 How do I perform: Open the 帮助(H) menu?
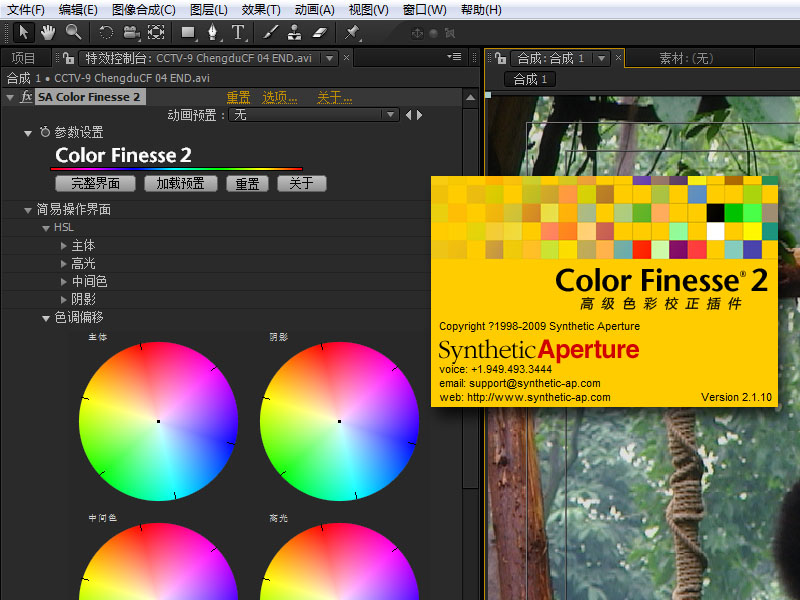[x=481, y=10]
